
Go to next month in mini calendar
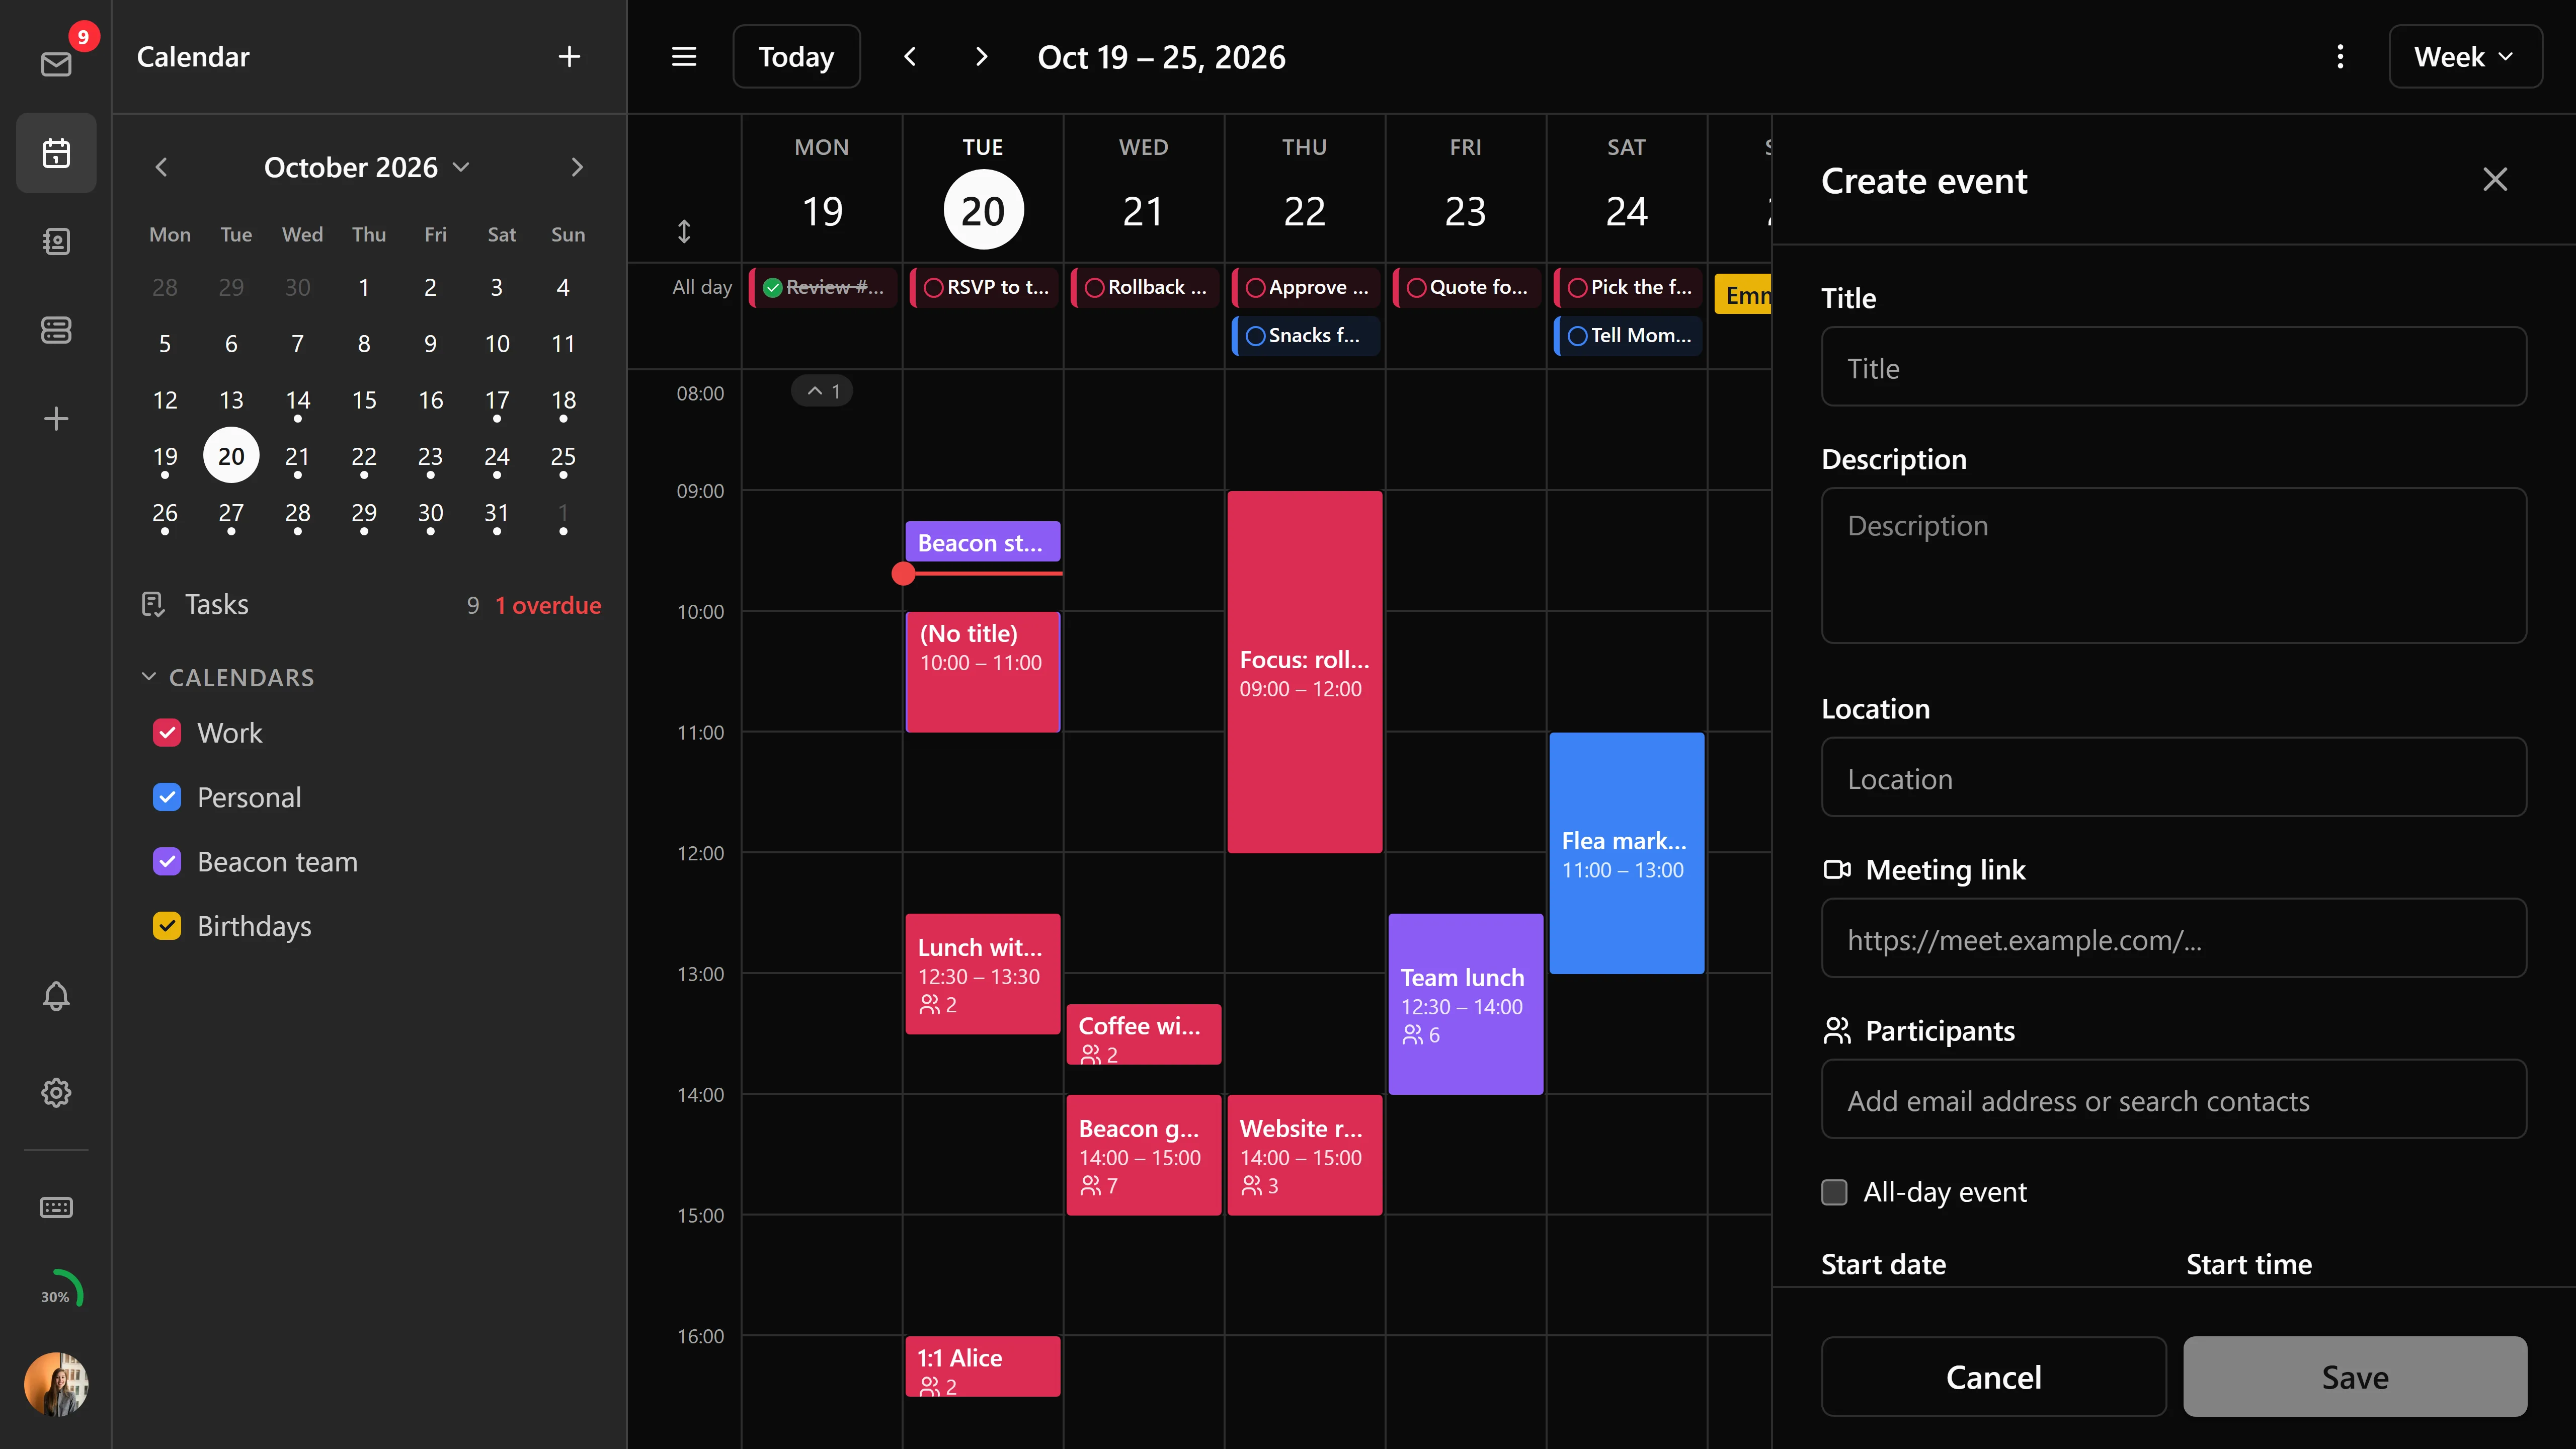(577, 167)
